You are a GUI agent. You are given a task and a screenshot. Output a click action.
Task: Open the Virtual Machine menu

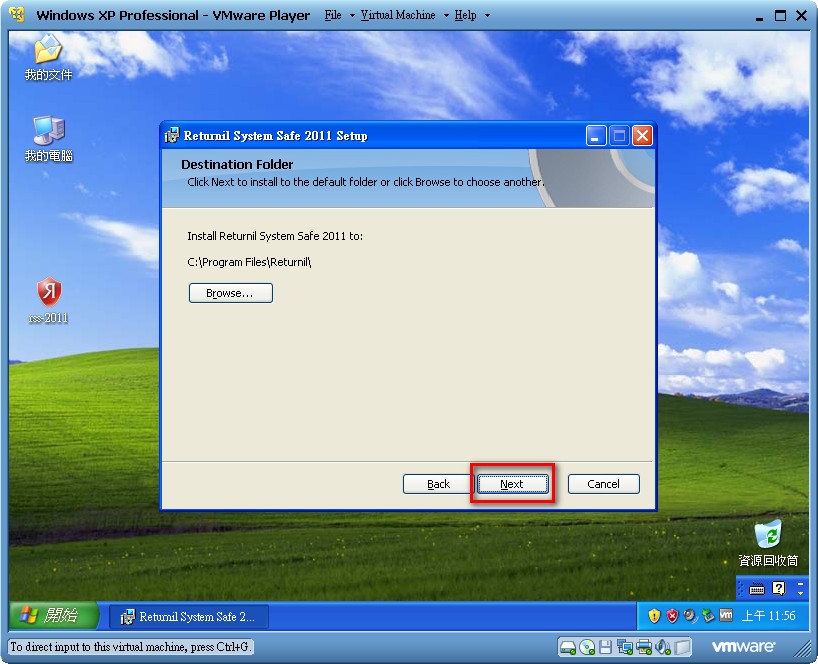click(398, 15)
